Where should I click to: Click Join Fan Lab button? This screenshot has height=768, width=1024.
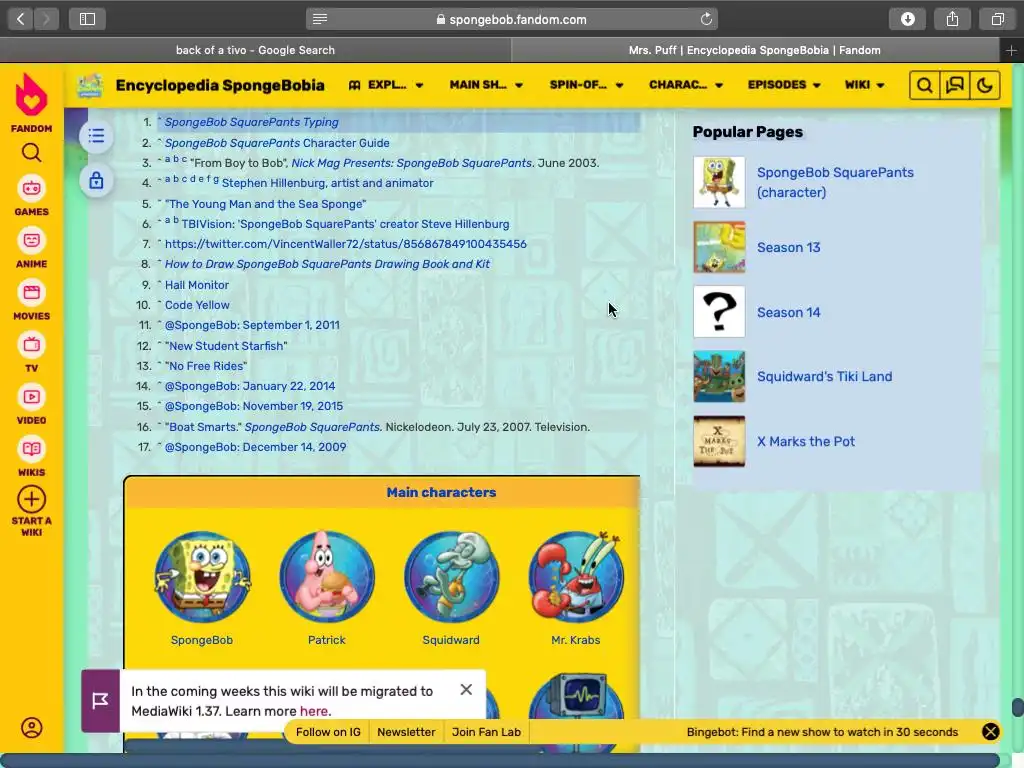487,732
